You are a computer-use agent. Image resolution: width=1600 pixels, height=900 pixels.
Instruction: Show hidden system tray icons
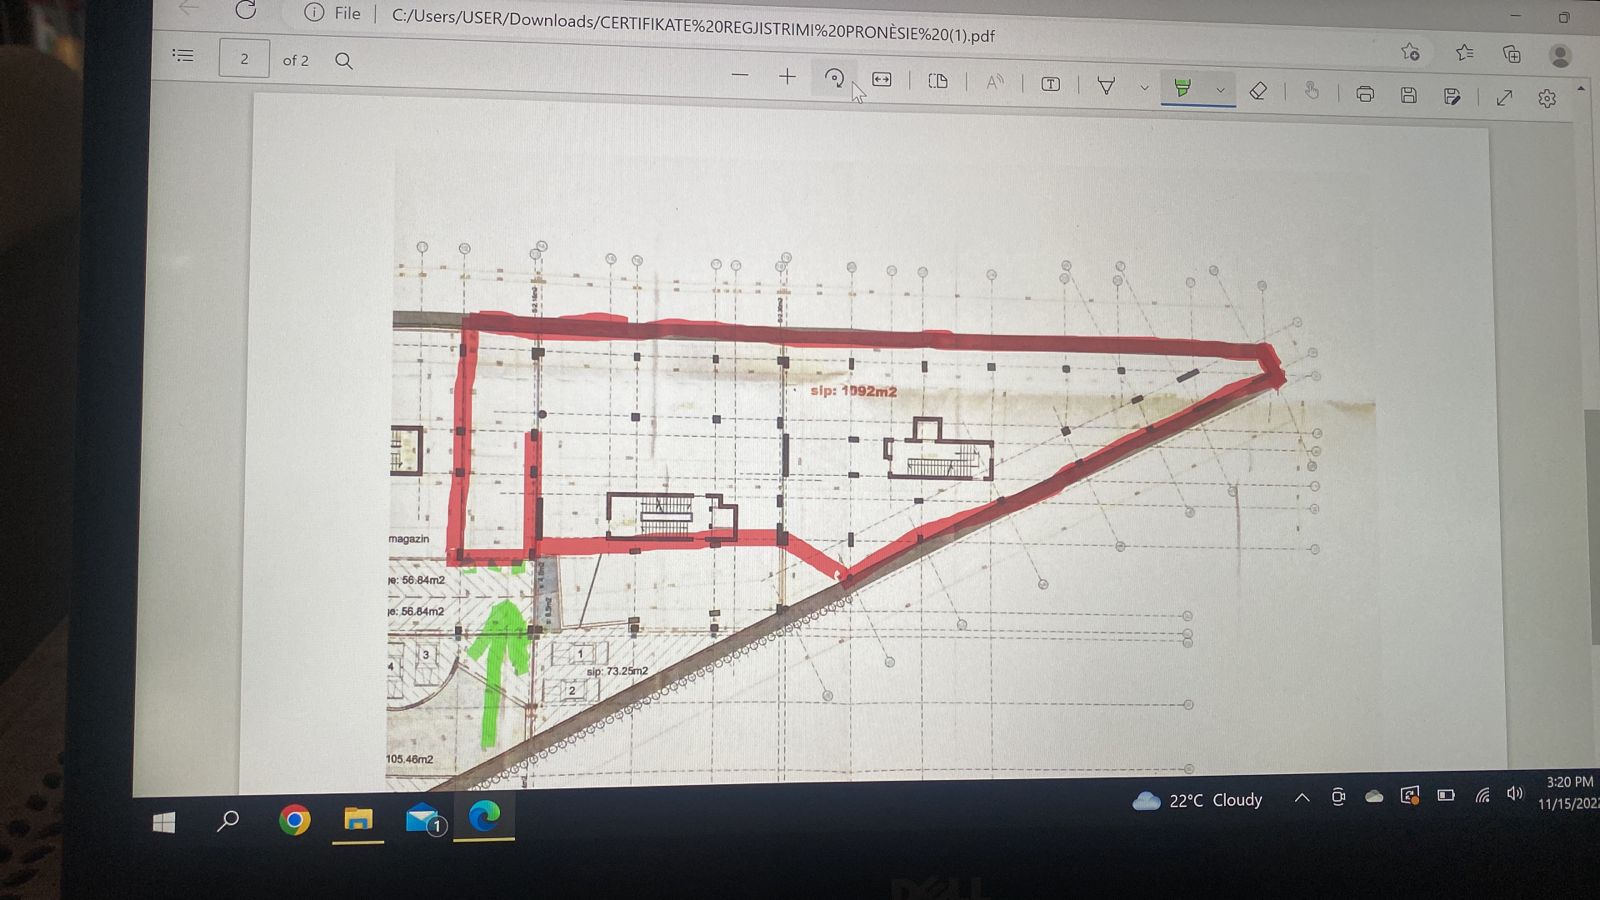1302,798
